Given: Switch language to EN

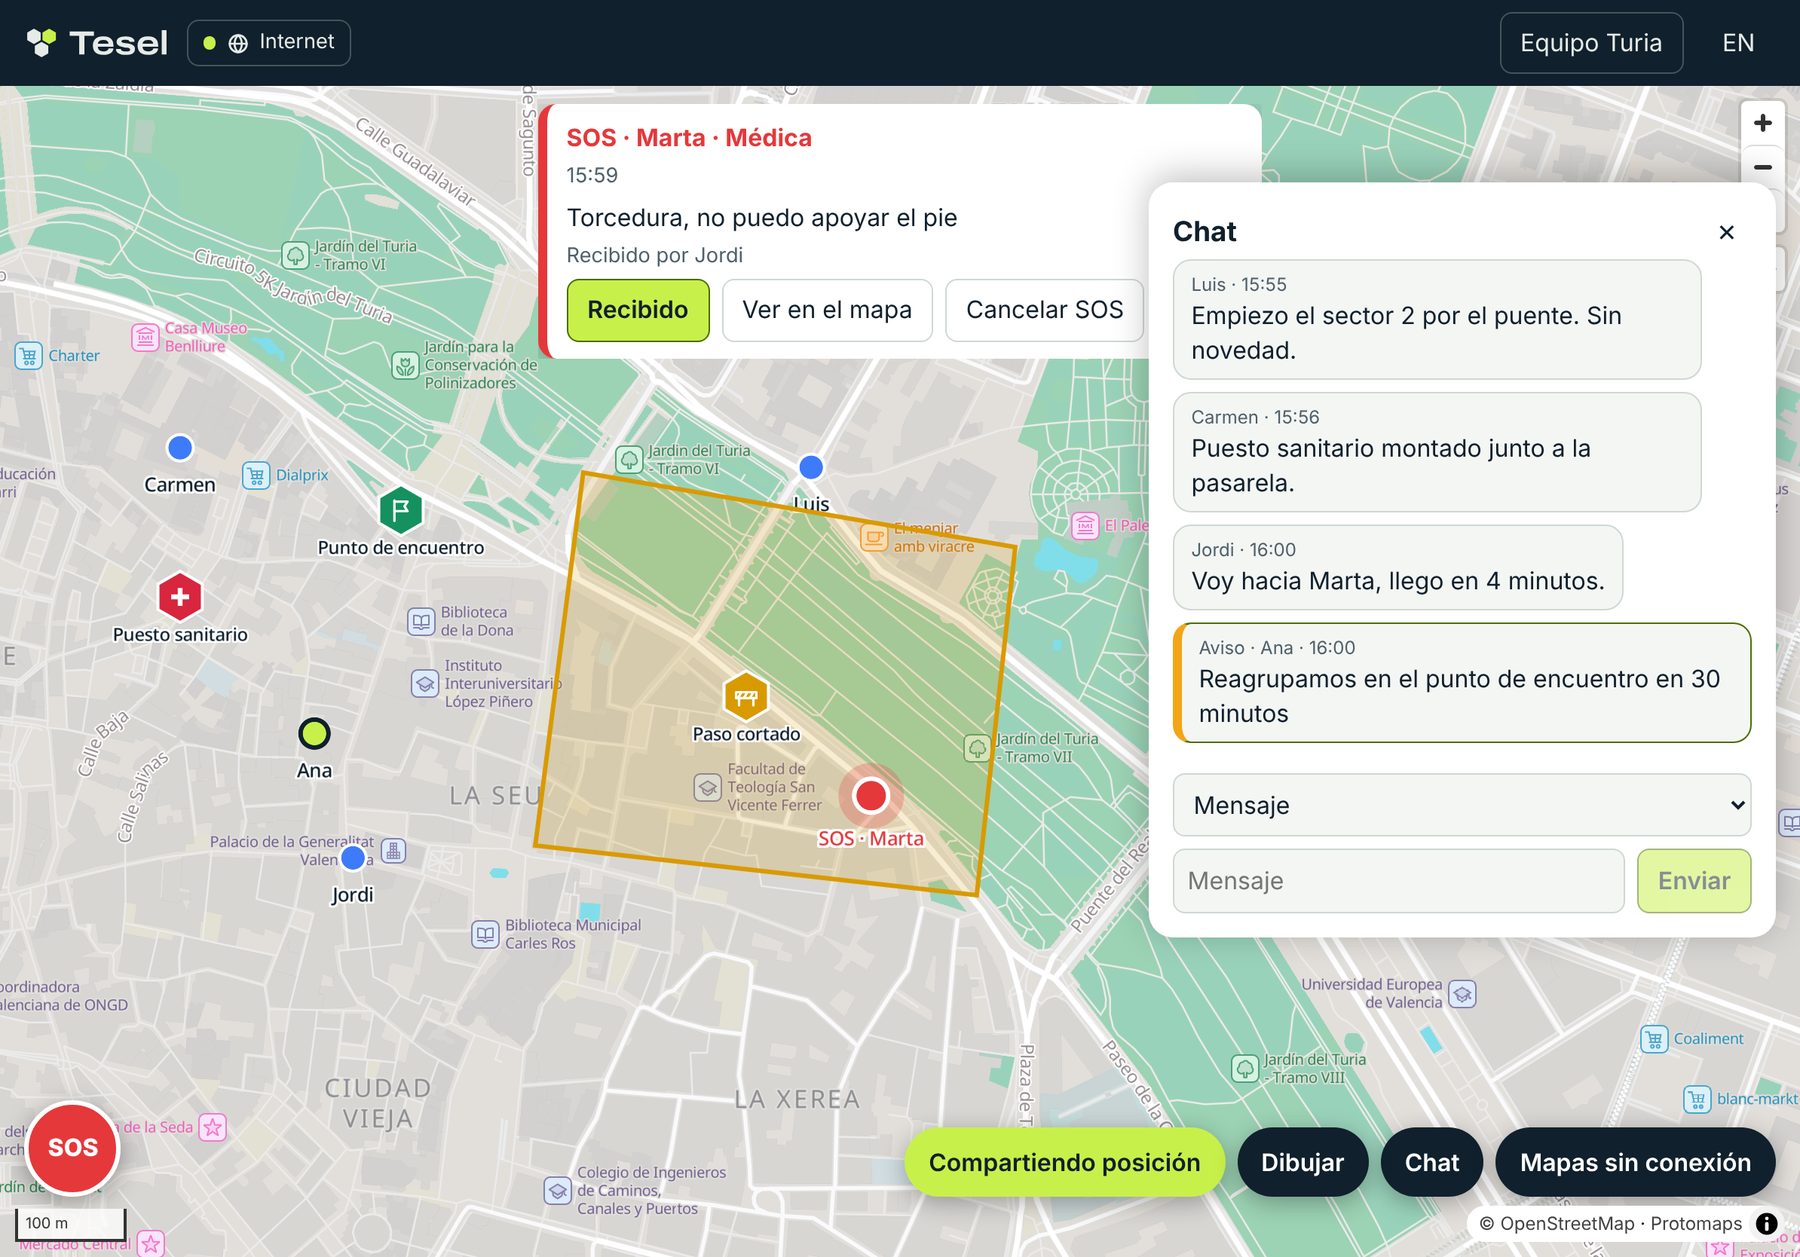Looking at the screenshot, I should tap(1738, 43).
